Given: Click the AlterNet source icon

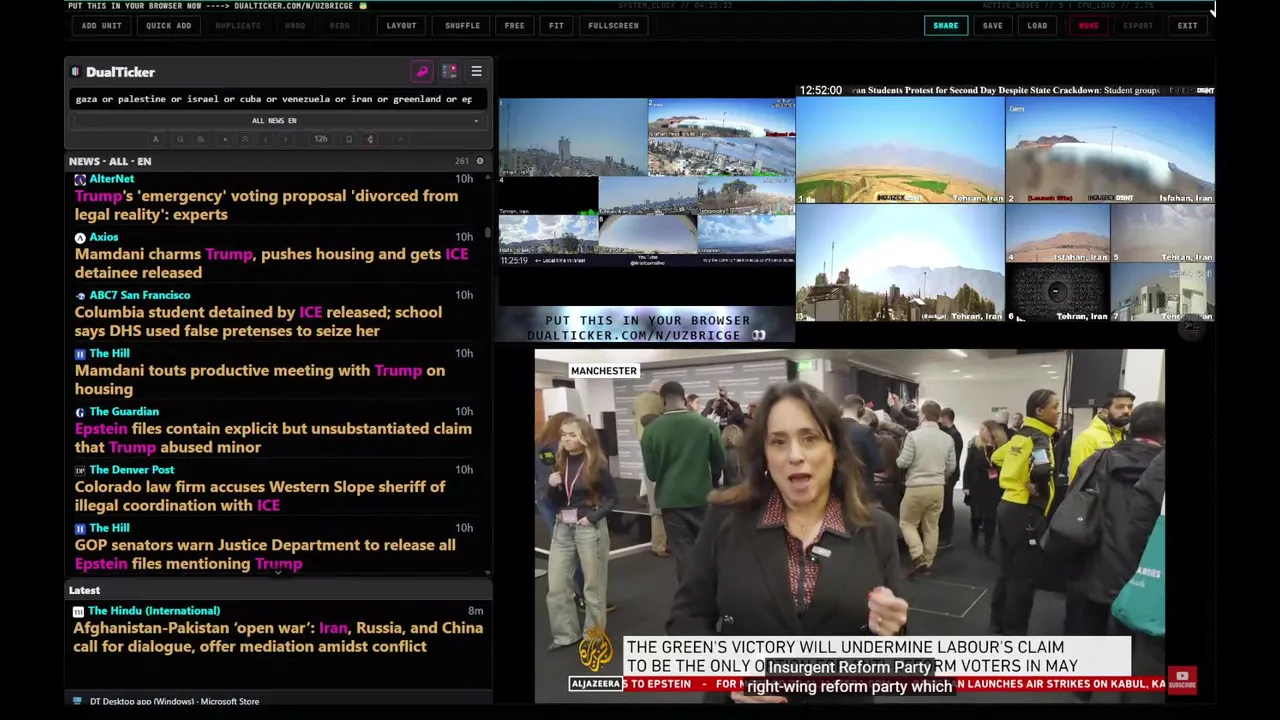Looking at the screenshot, I should (x=80, y=179).
